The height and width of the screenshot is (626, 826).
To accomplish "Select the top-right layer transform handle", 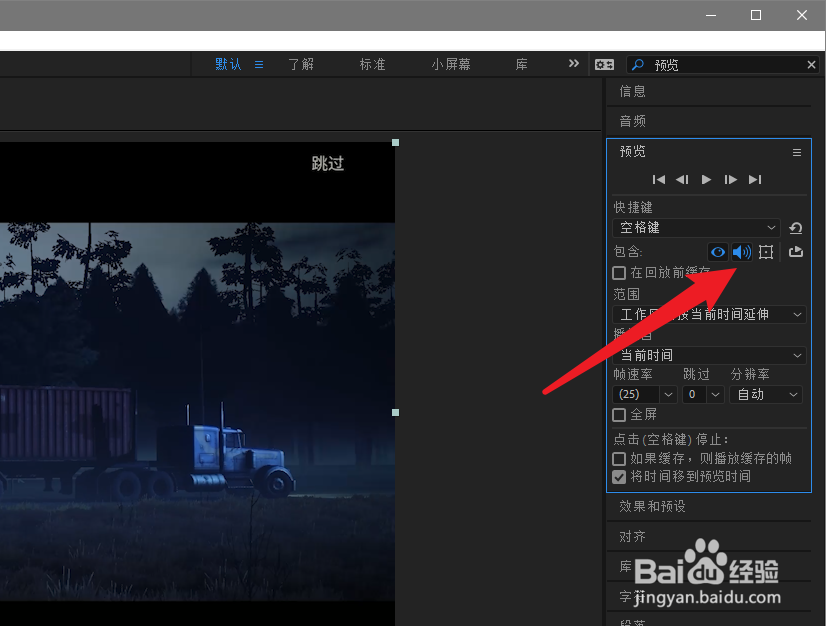I will pos(396,143).
